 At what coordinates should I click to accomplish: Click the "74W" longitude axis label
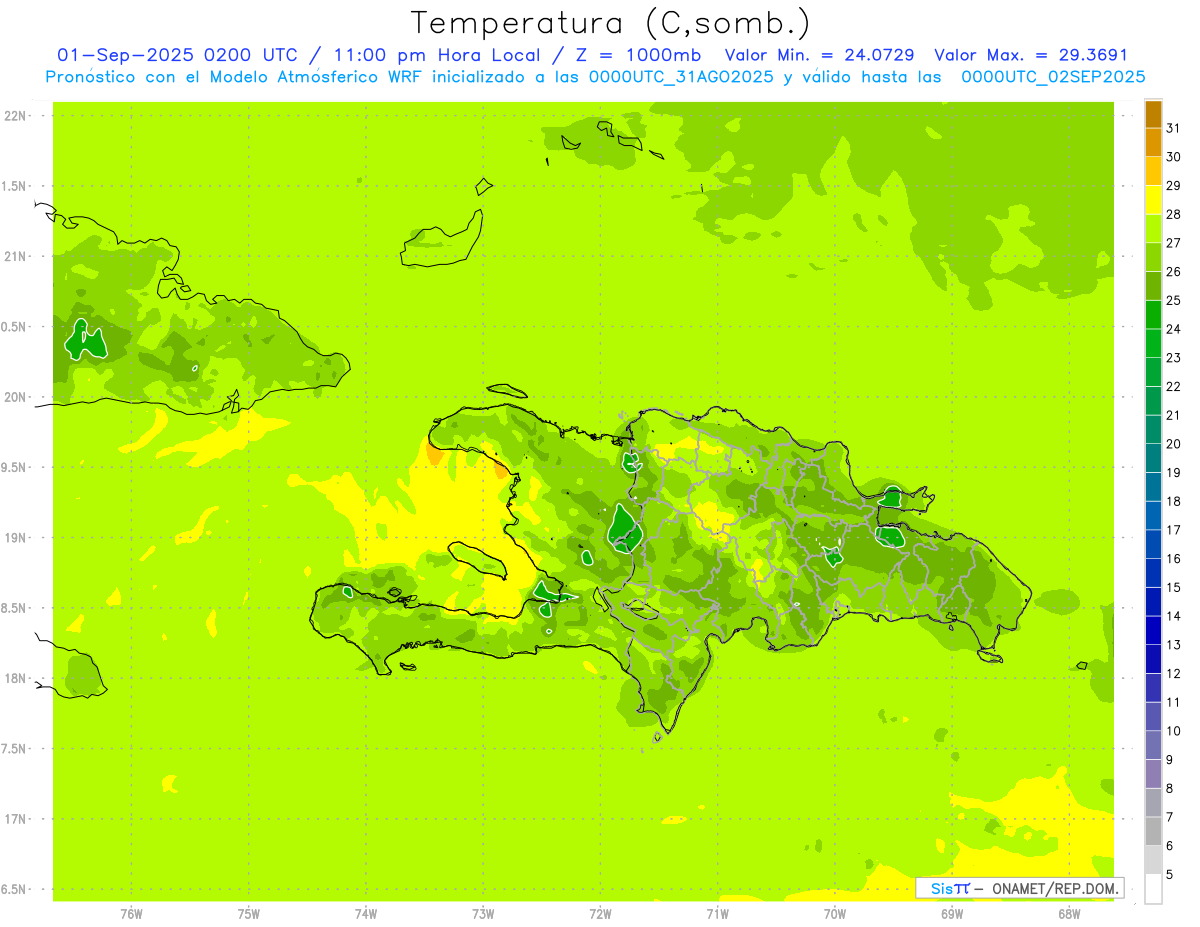[366, 914]
